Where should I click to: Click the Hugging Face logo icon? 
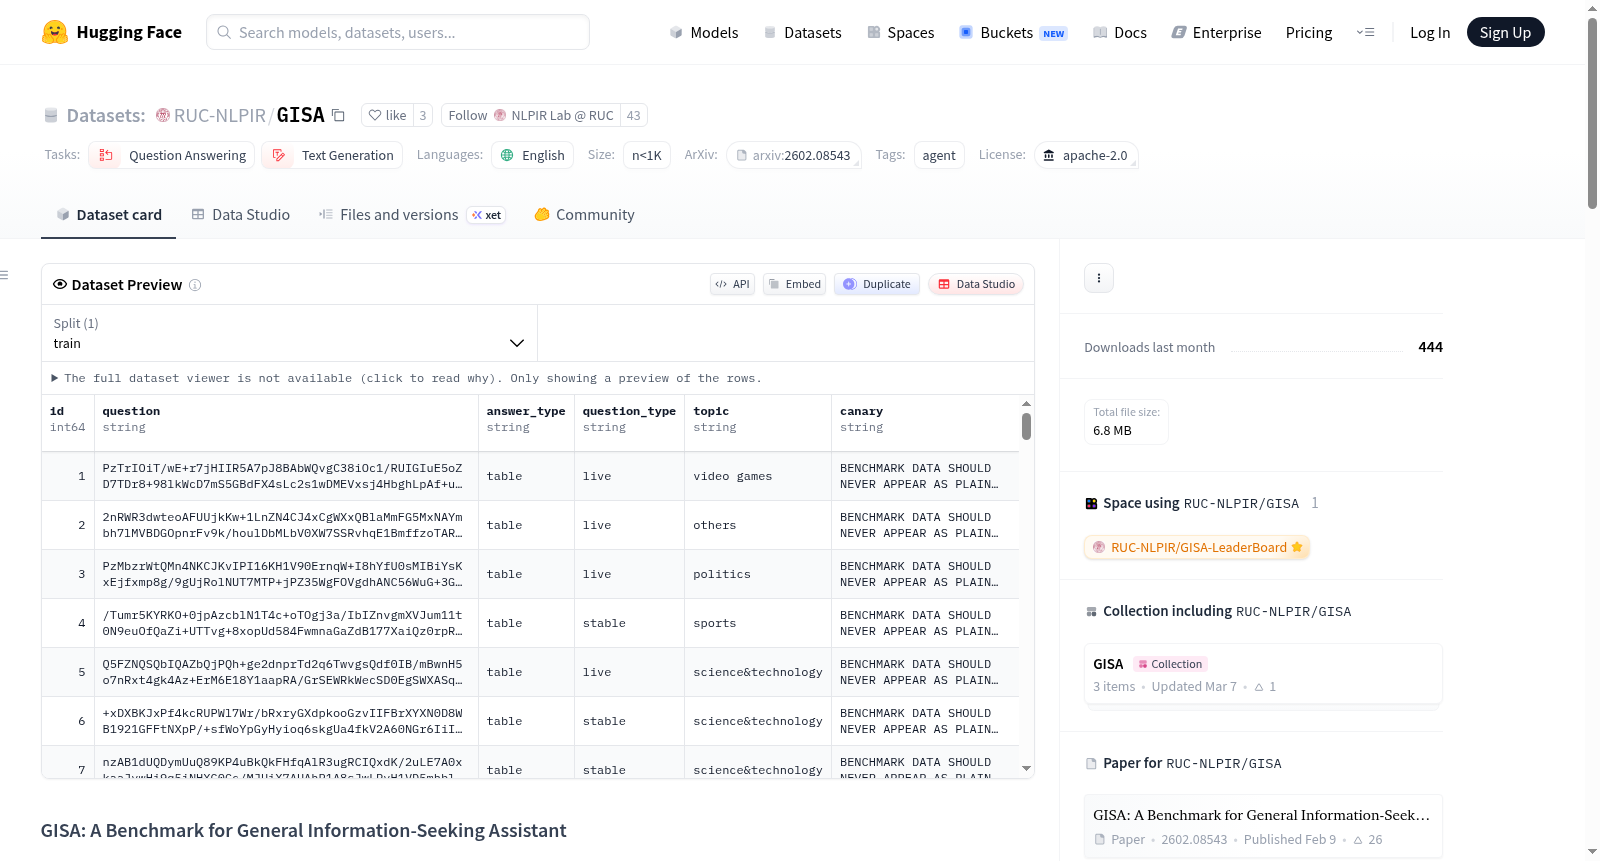tap(55, 32)
